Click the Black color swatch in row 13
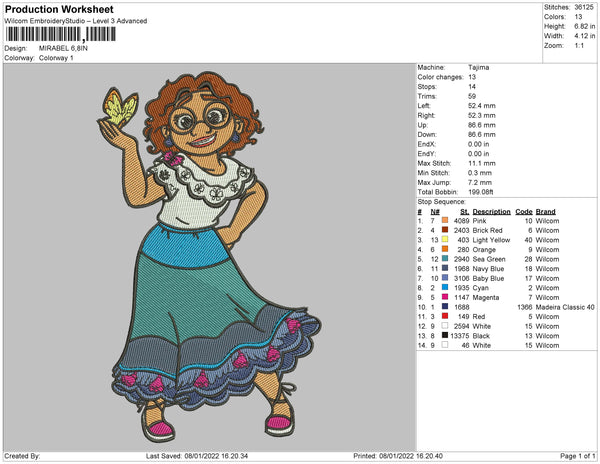This screenshot has height=464, width=600. (x=445, y=335)
